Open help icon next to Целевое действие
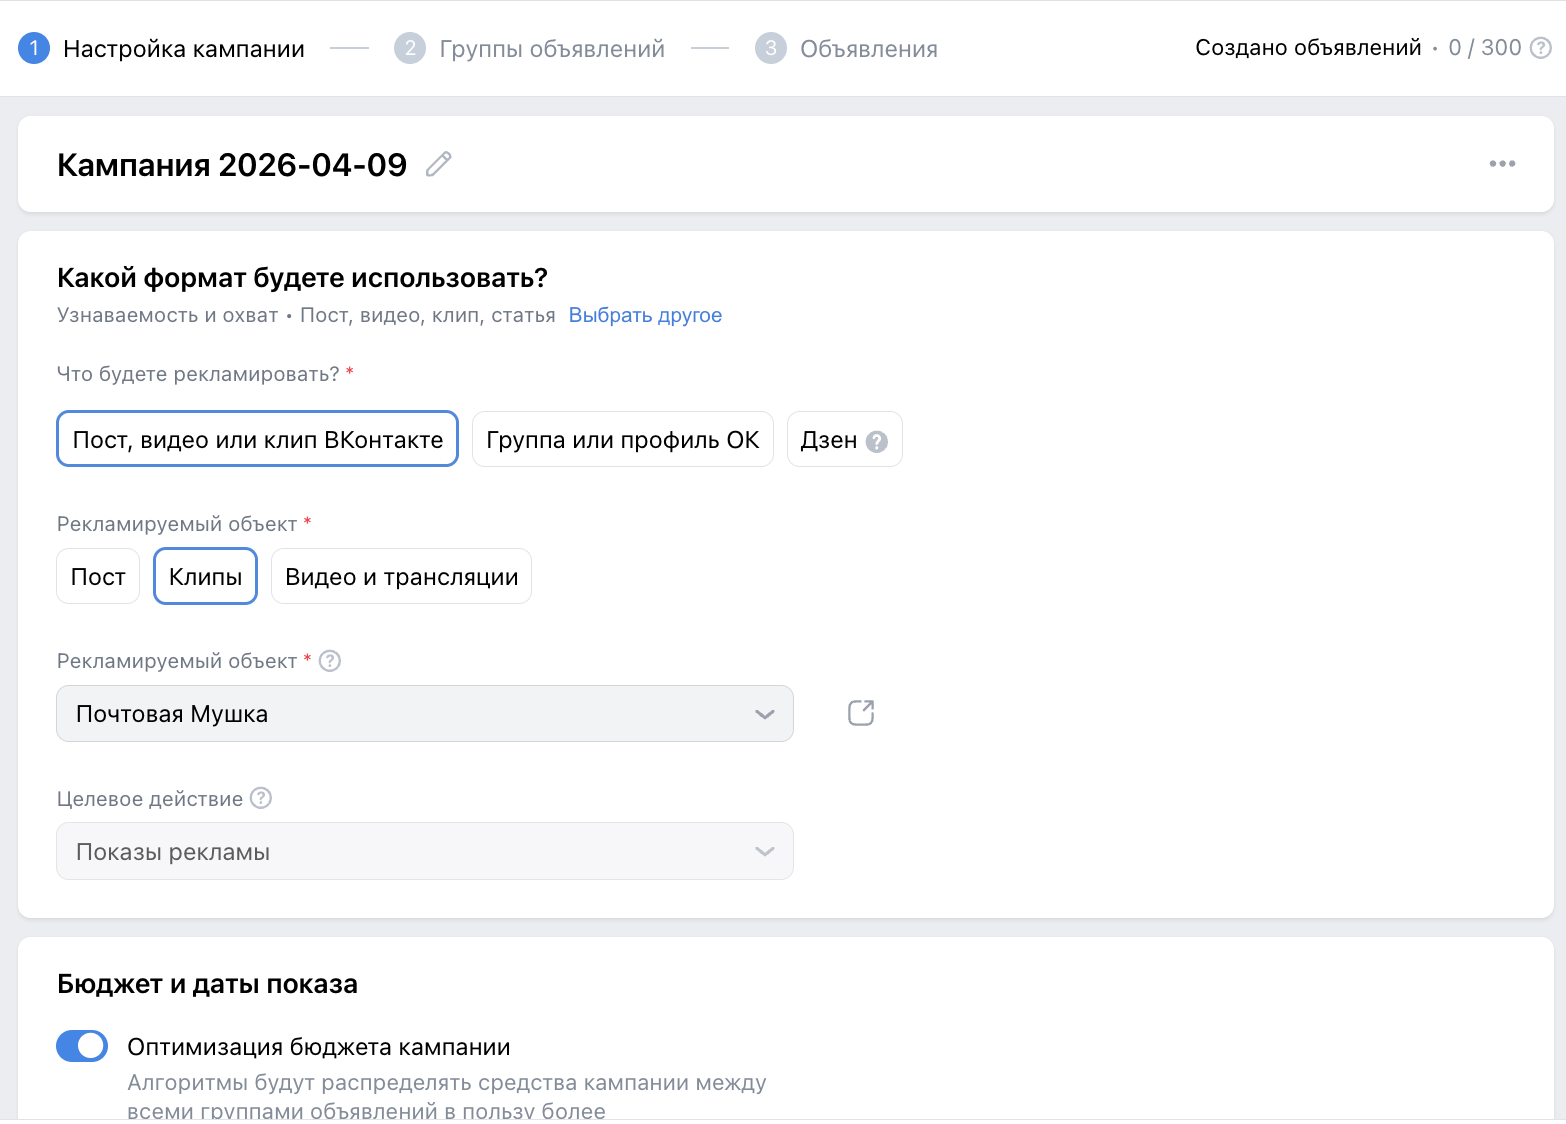This screenshot has width=1566, height=1124. 260,798
